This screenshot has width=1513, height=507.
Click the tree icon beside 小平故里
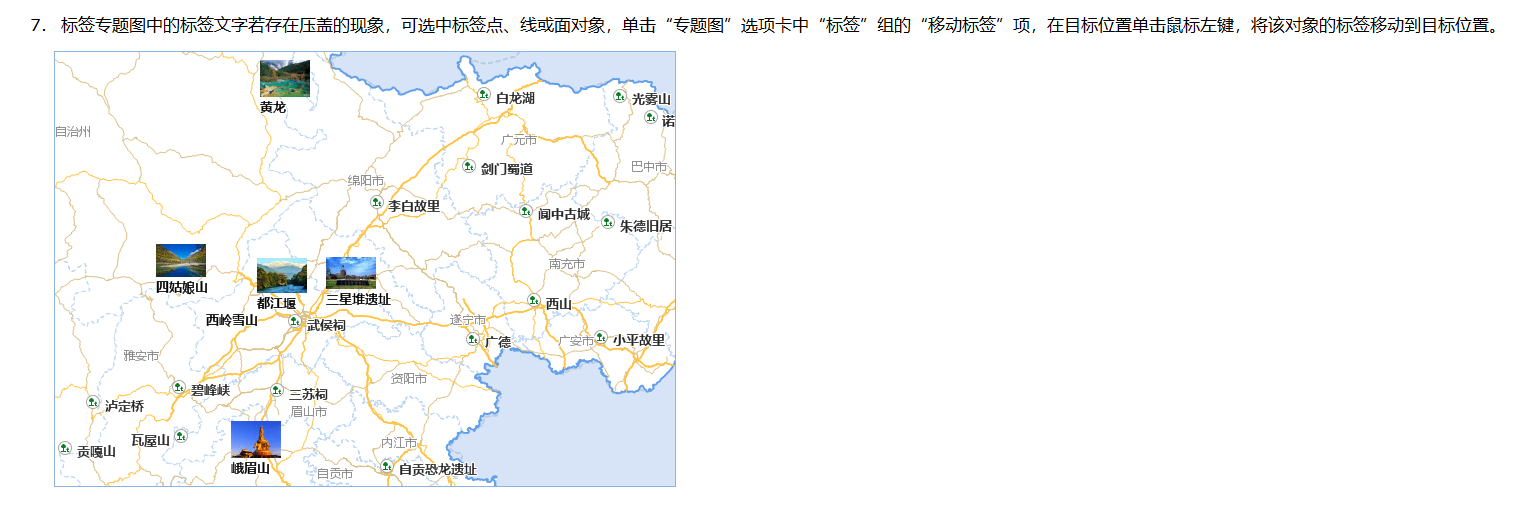coord(600,337)
